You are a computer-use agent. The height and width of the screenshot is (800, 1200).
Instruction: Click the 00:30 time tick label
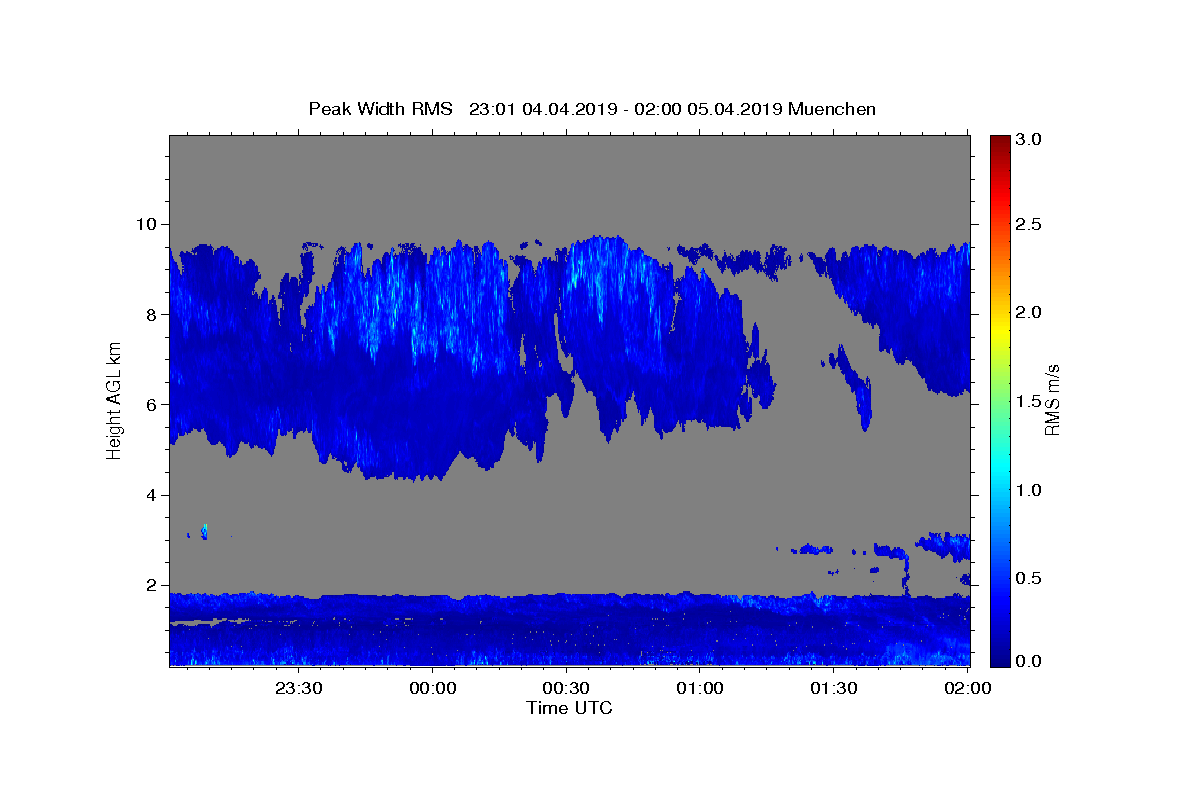(566, 688)
